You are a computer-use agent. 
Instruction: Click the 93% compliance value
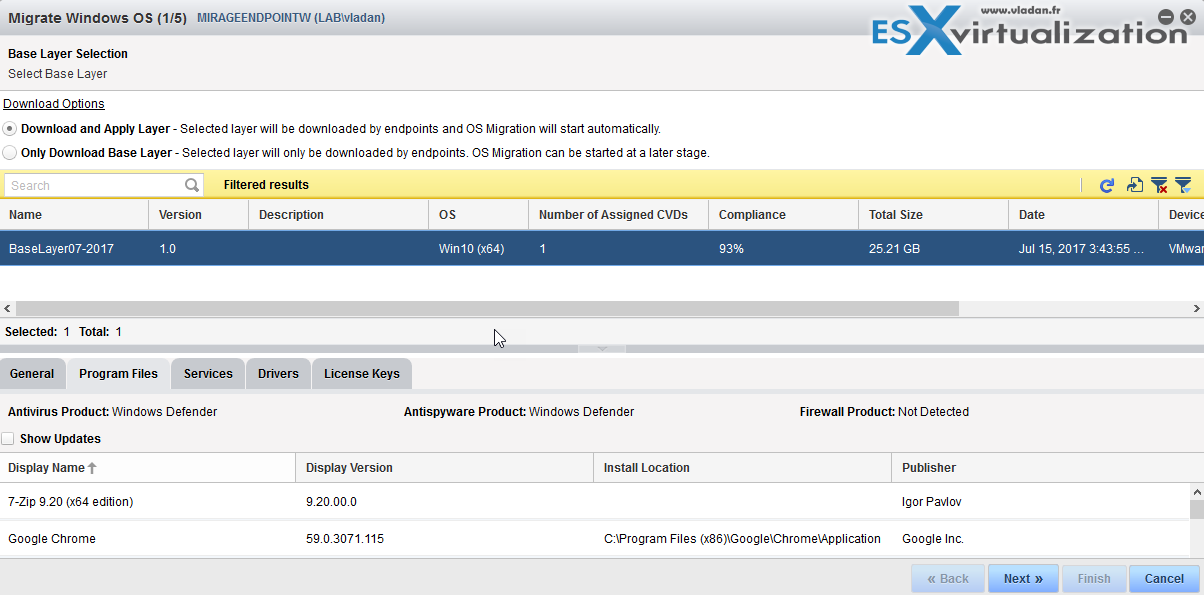click(x=731, y=249)
